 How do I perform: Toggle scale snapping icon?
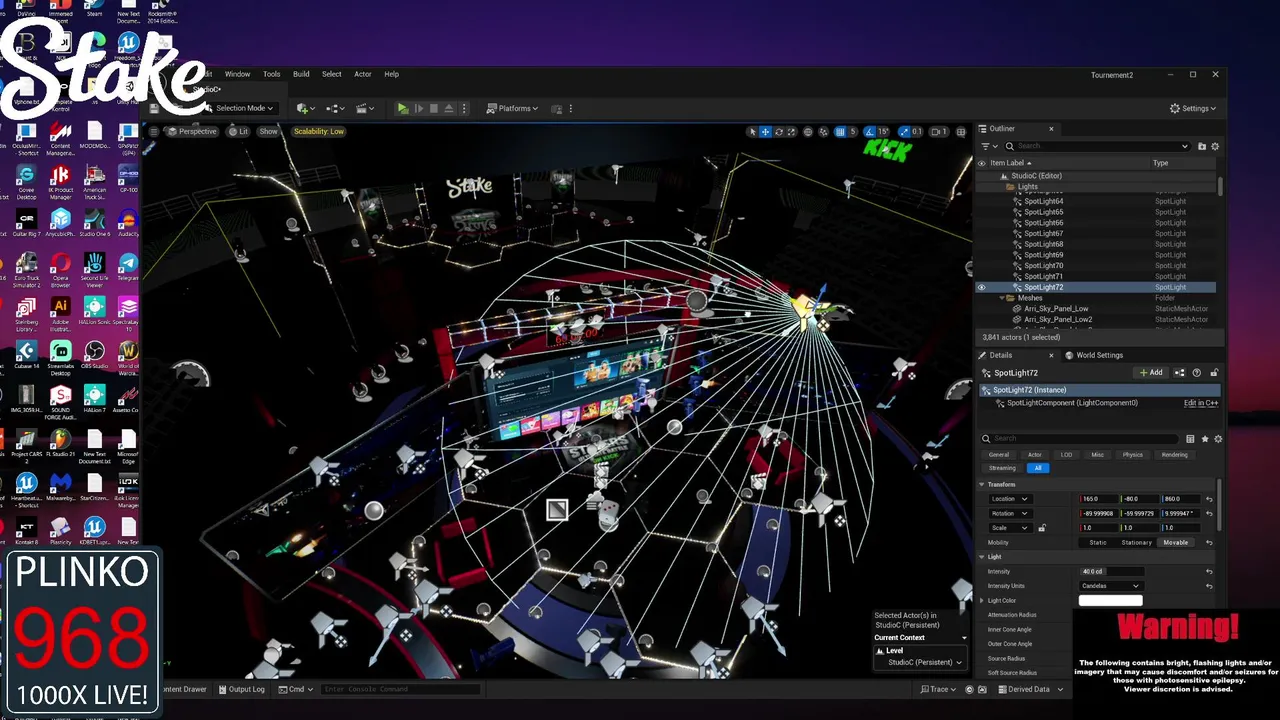[904, 132]
